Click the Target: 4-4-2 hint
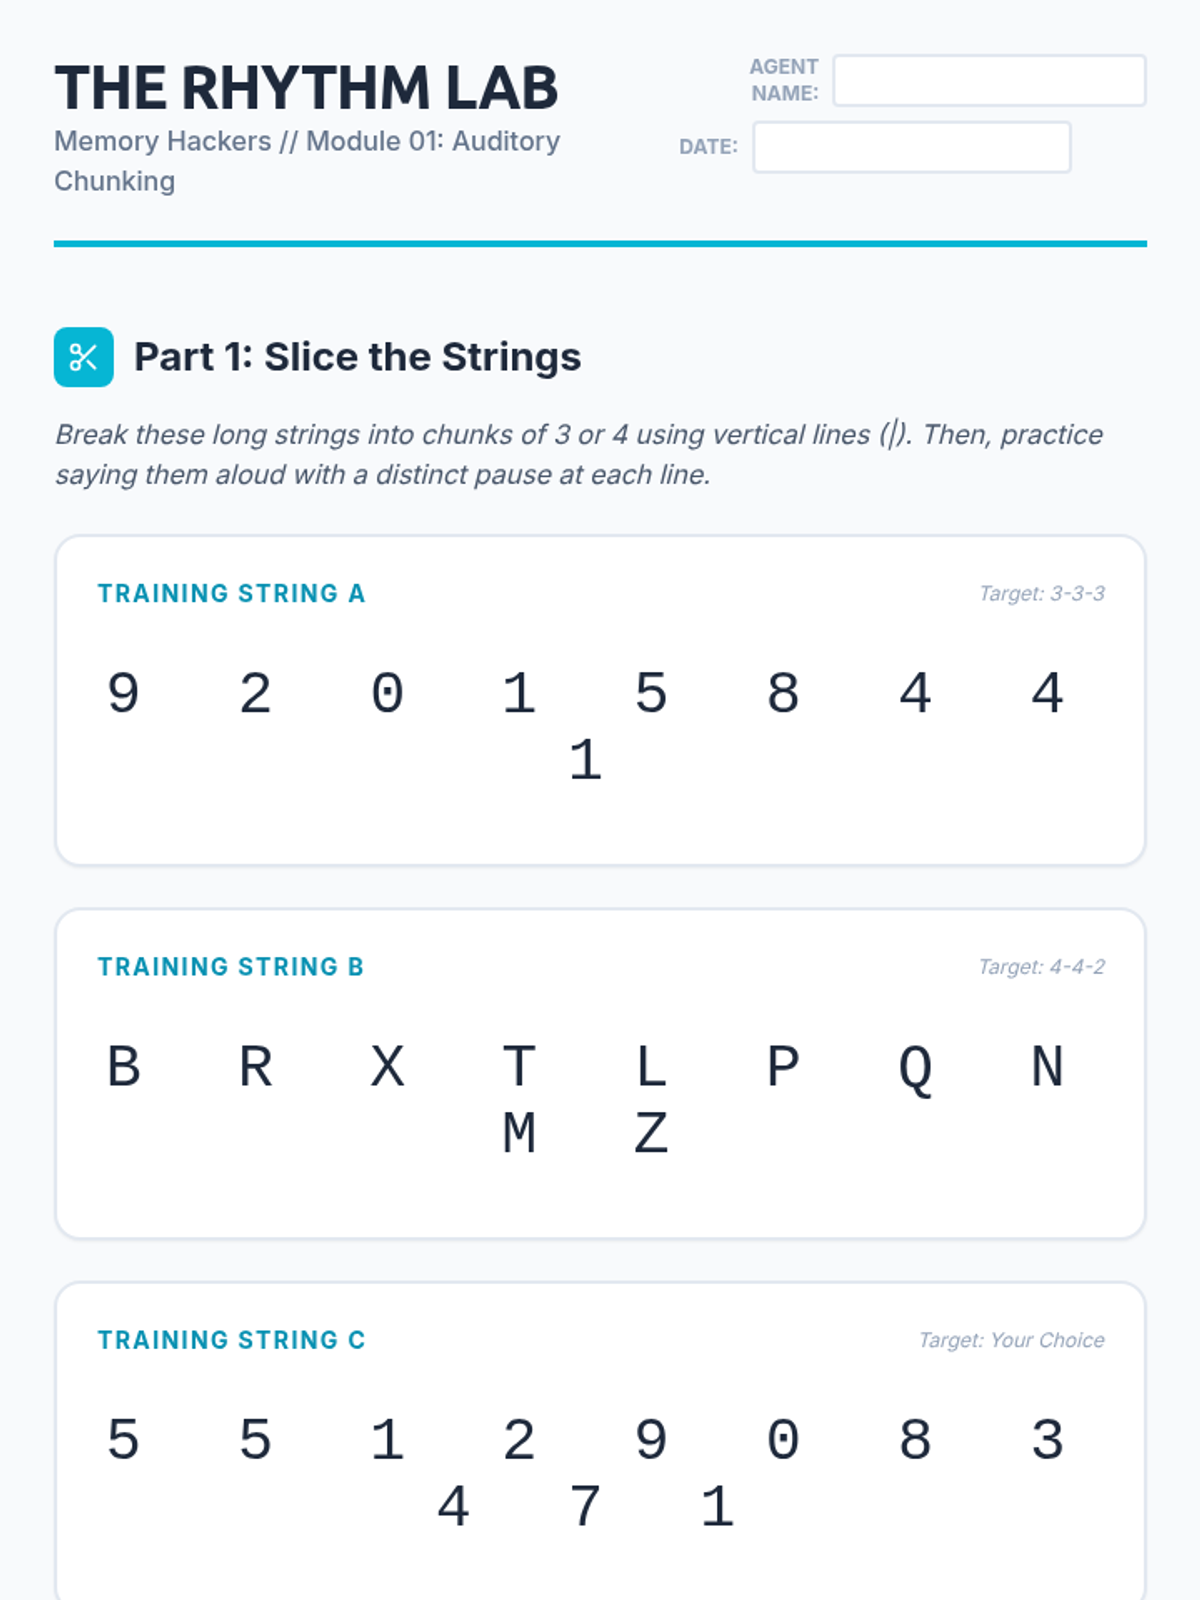1200x1600 pixels. point(1041,967)
